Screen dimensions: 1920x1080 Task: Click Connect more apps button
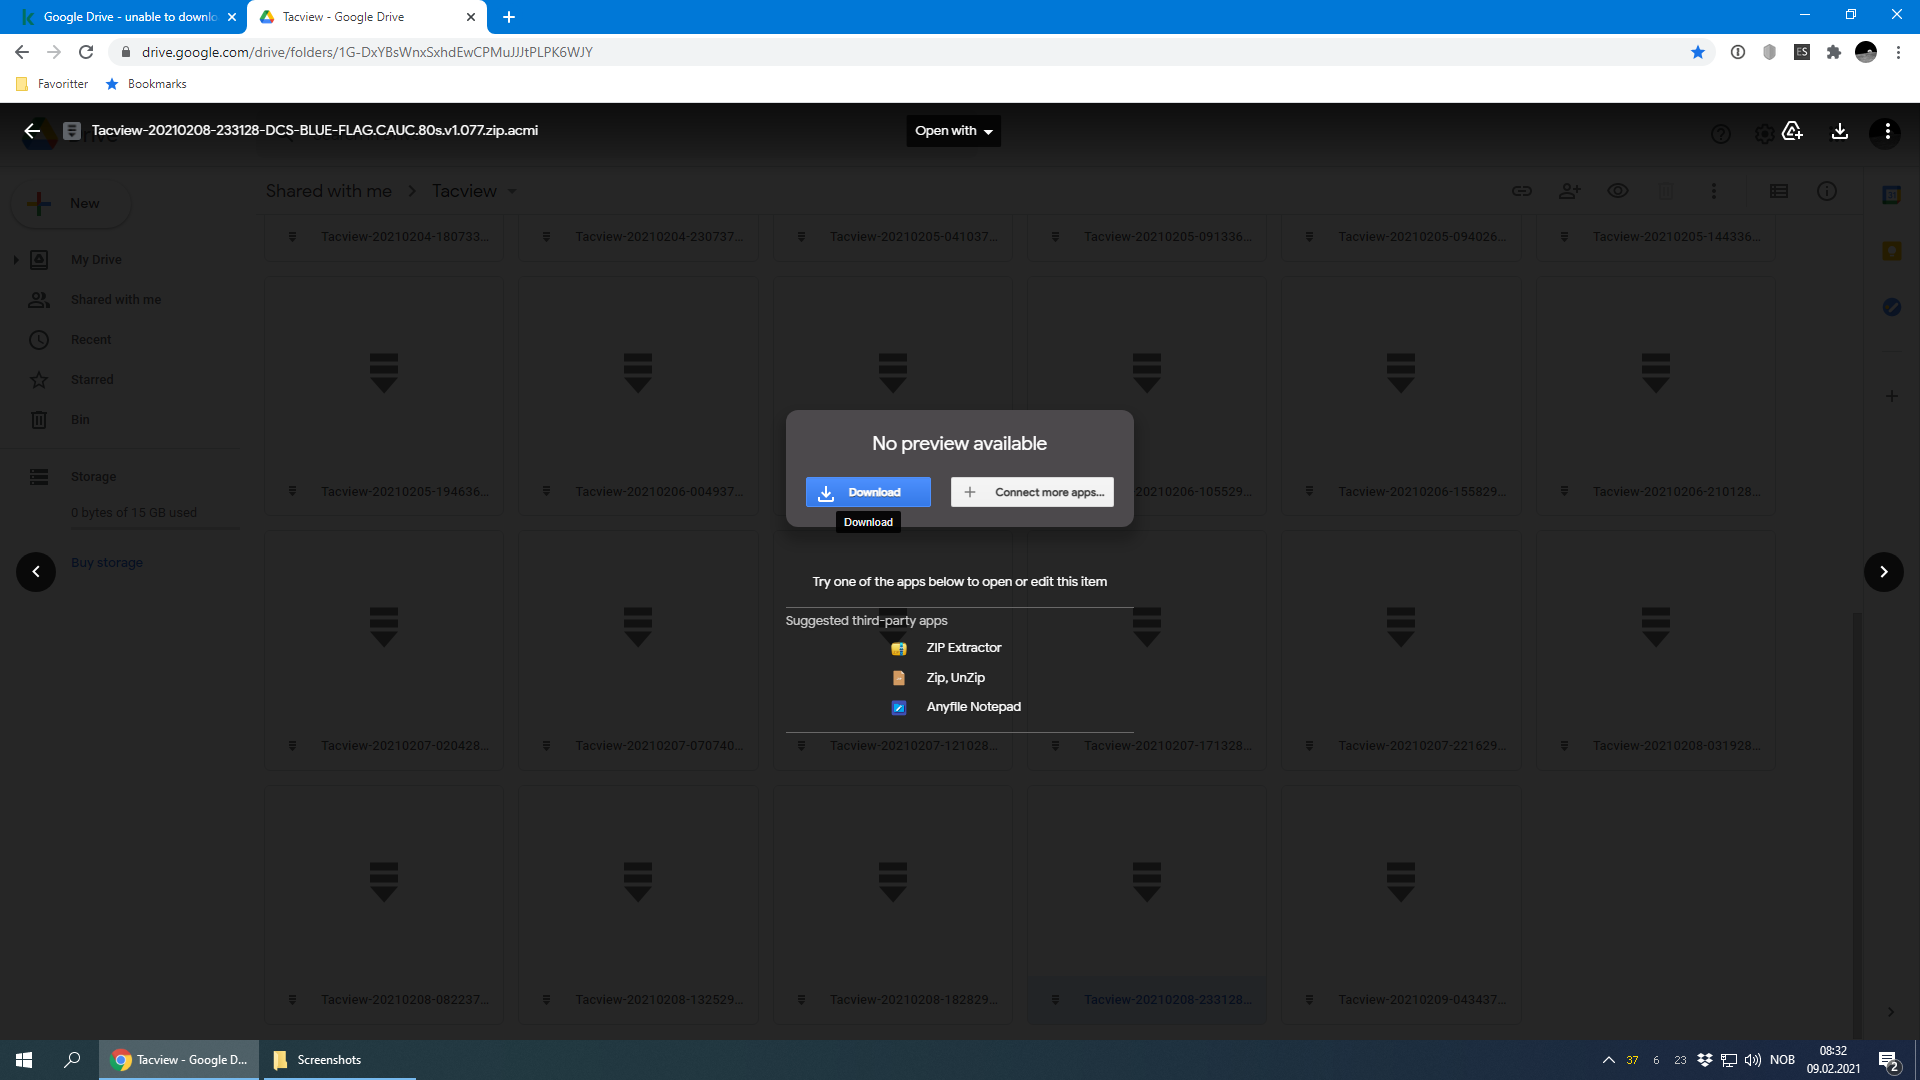click(1032, 492)
